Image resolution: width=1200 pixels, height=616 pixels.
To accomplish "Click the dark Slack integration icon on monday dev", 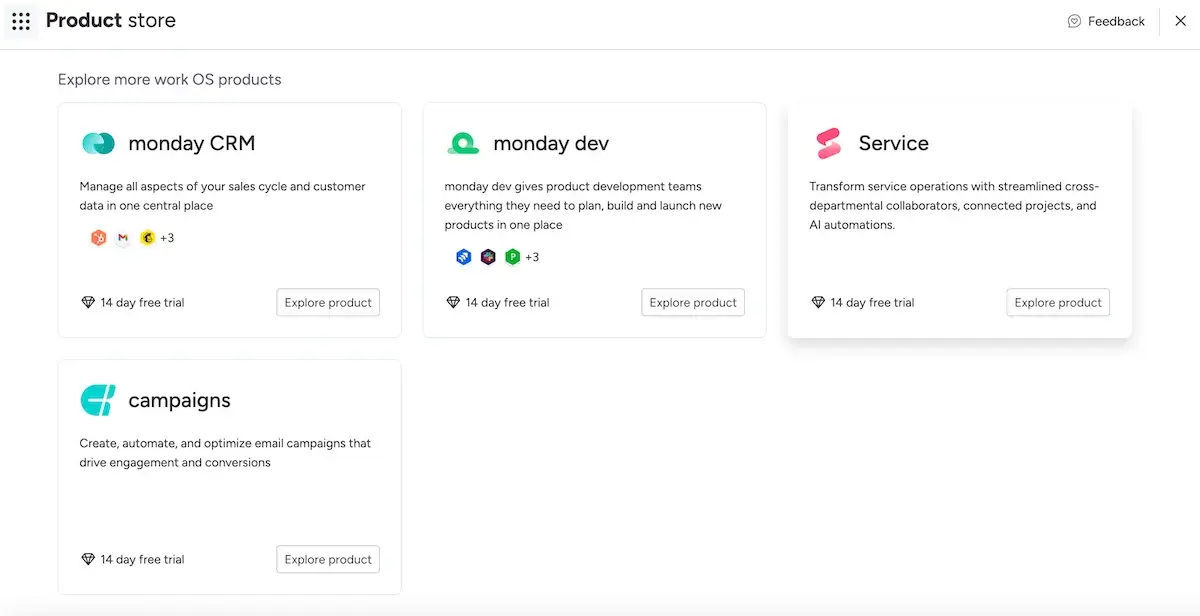I will 488,257.
